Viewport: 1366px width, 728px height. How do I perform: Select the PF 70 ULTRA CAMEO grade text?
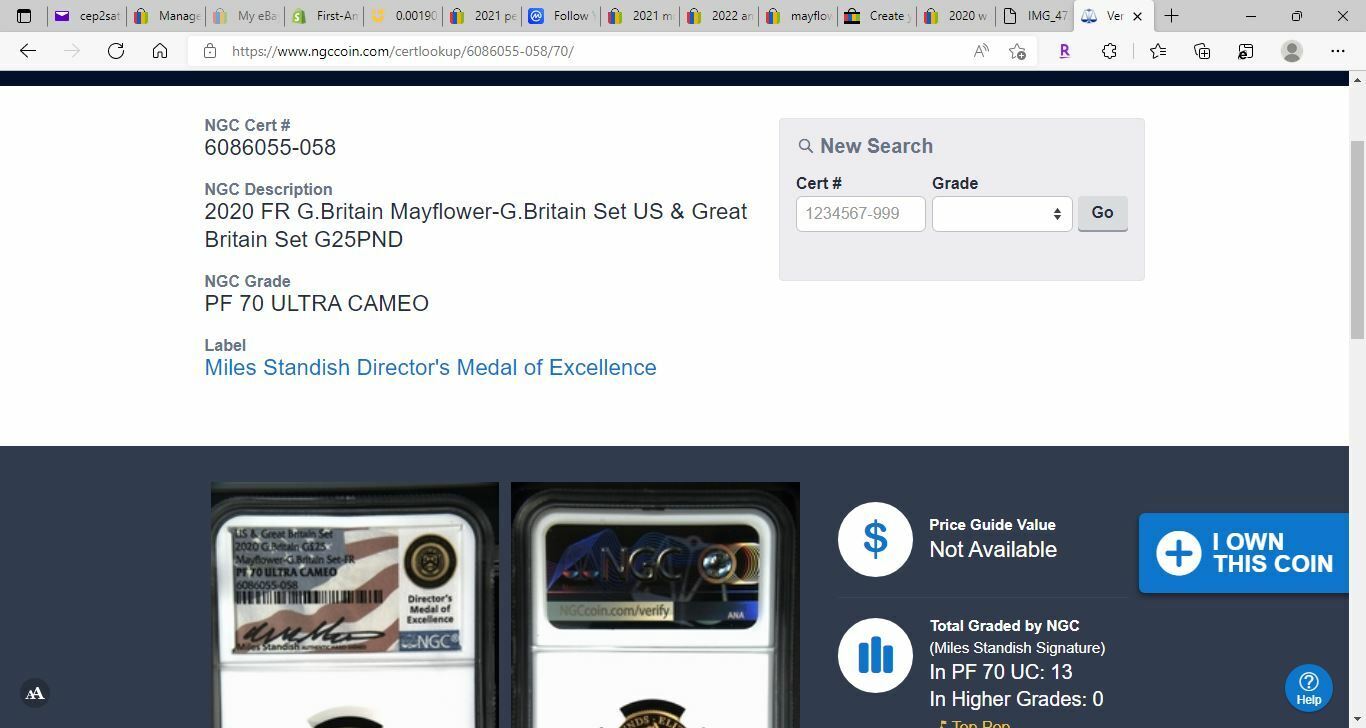pyautogui.click(x=316, y=303)
